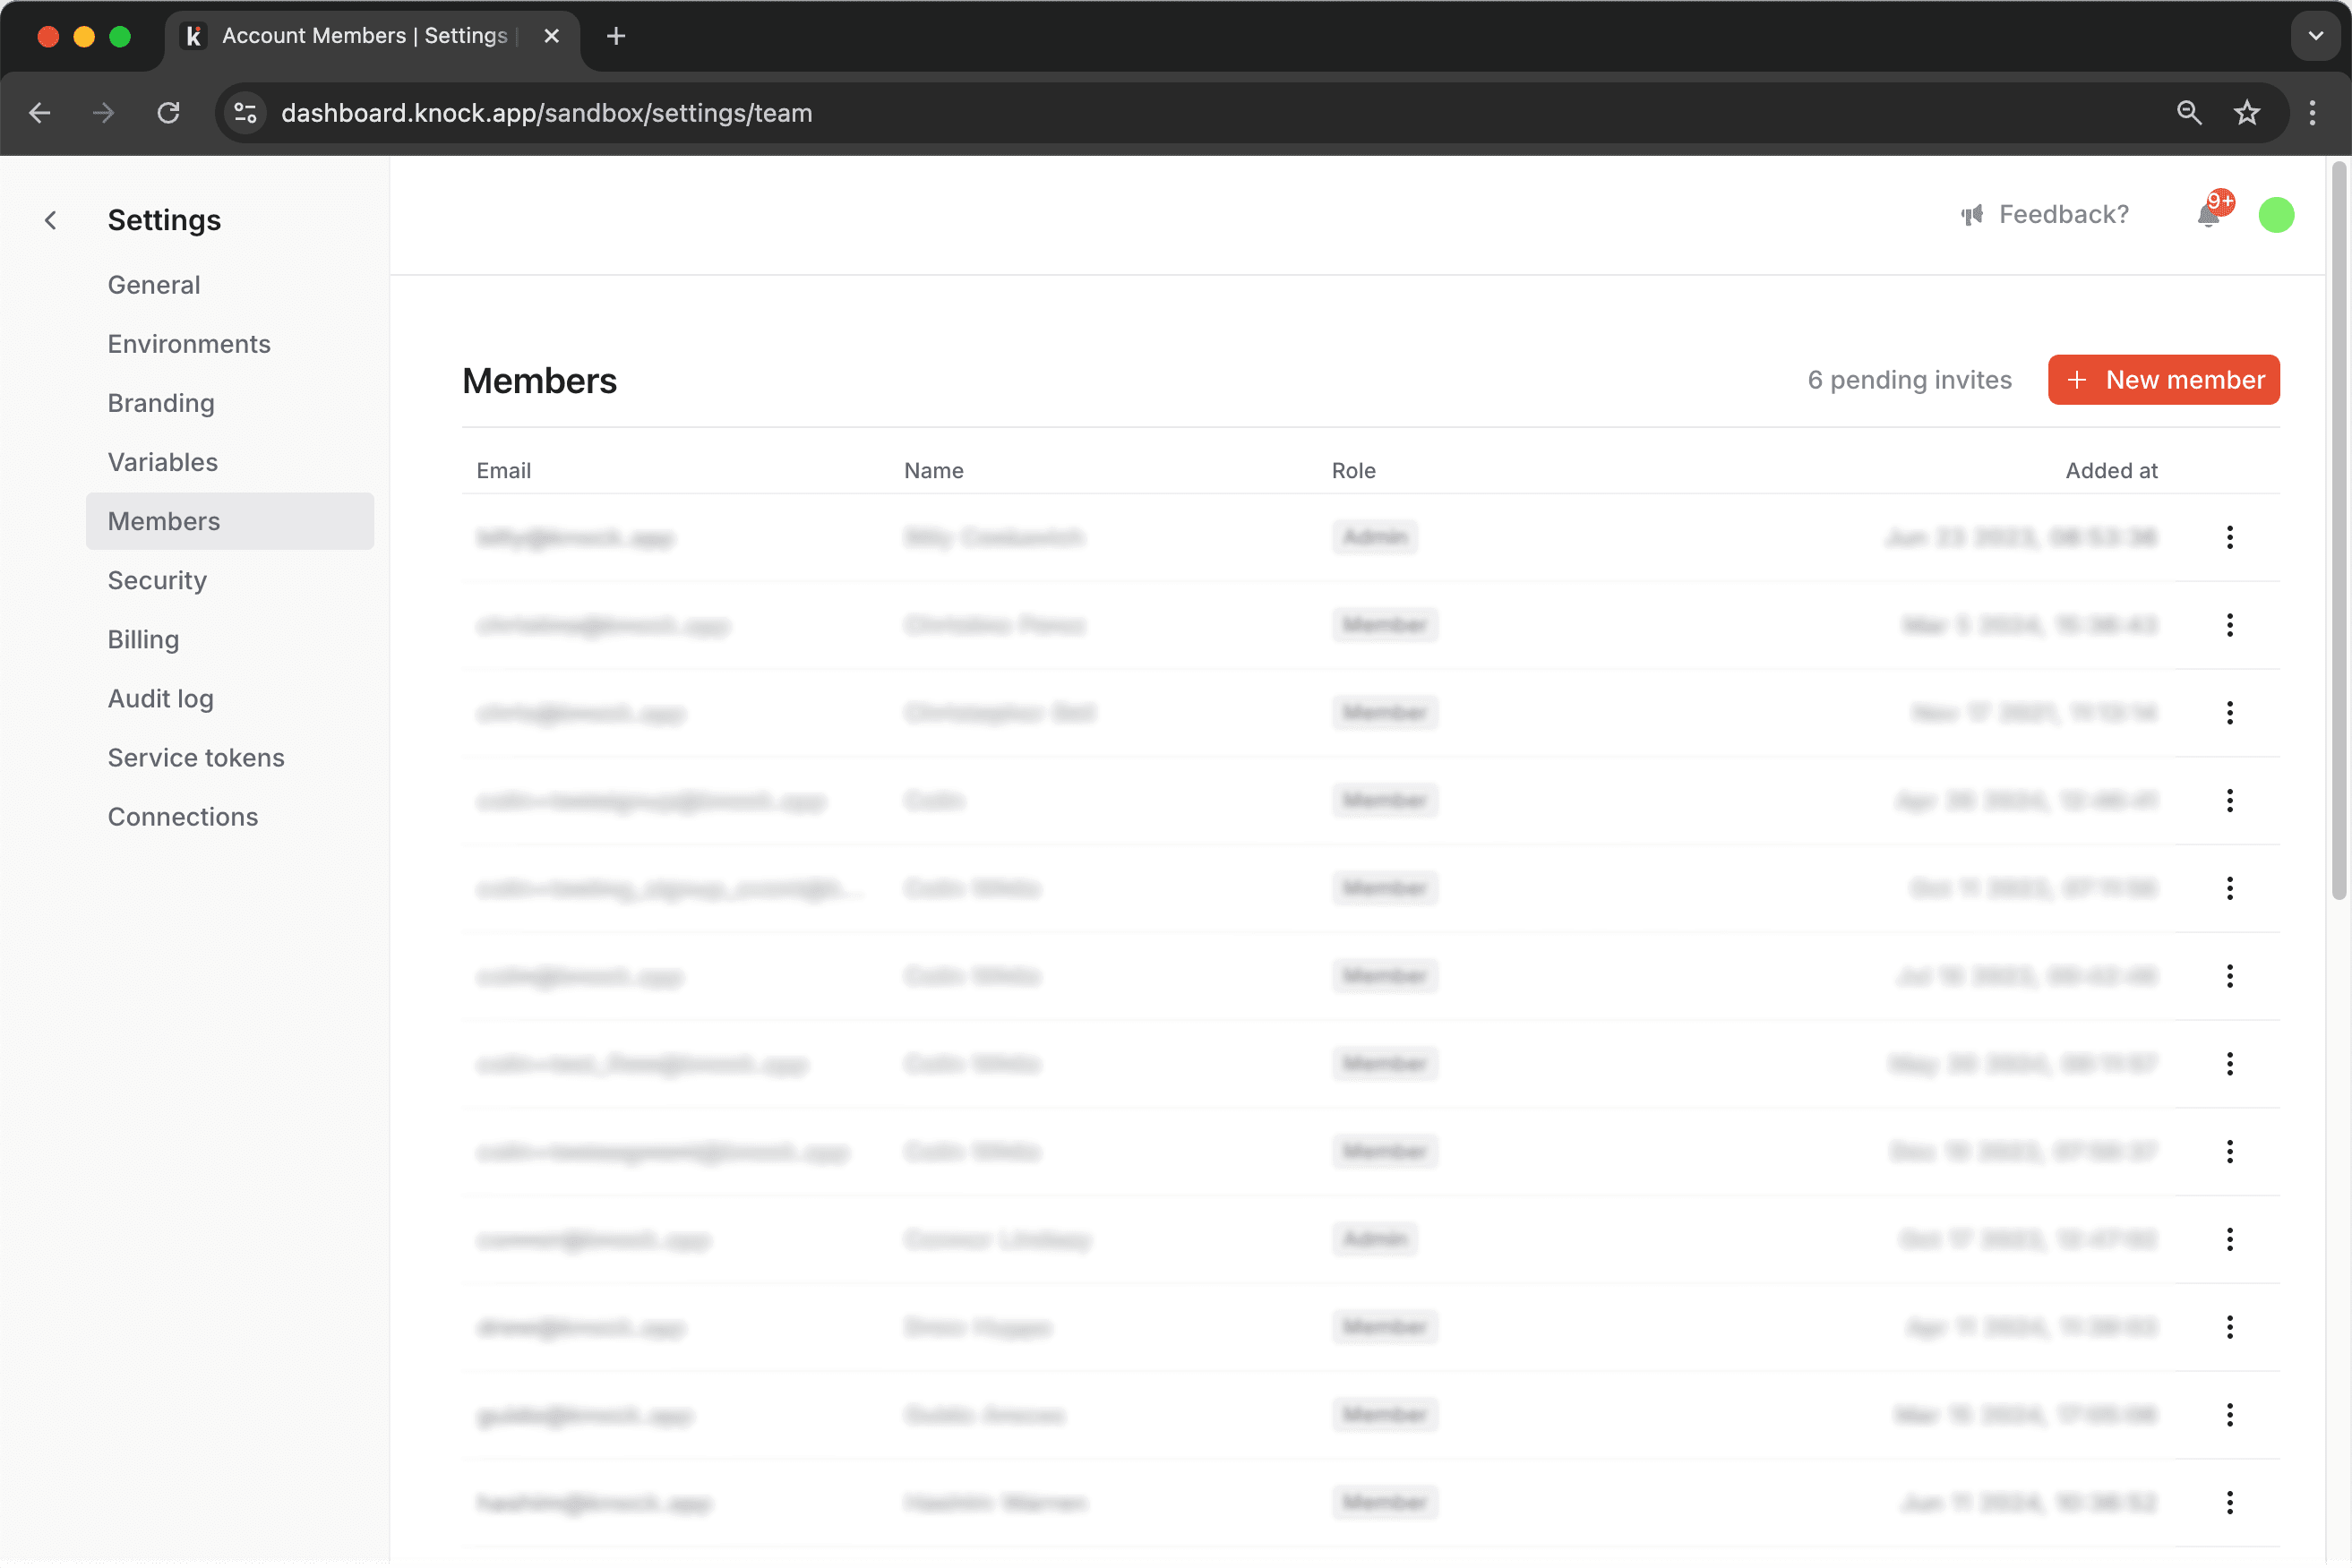Image resolution: width=2352 pixels, height=1568 pixels.
Task: Open site permissions icon beside the URL
Action: pos(244,112)
